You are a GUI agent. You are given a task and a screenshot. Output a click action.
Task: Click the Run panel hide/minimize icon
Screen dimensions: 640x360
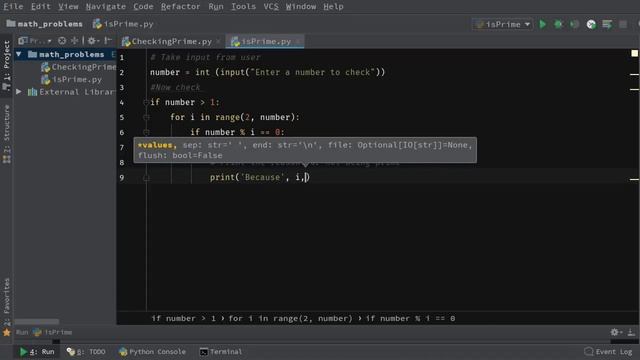click(631, 333)
